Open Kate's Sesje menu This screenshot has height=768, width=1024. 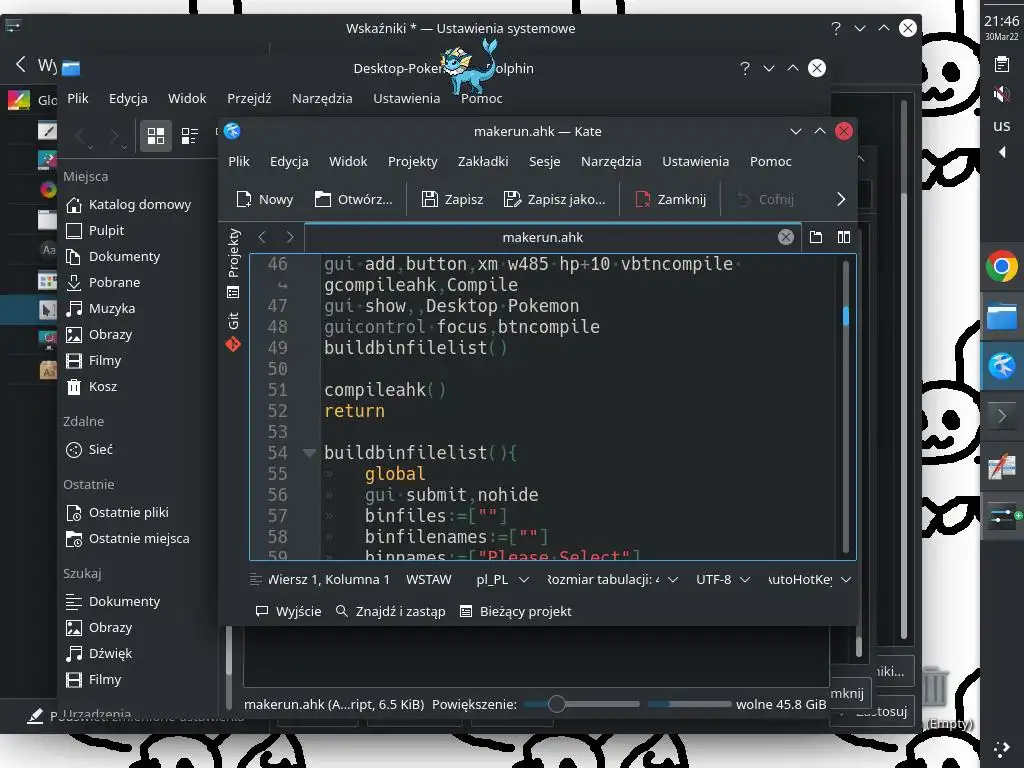click(544, 161)
